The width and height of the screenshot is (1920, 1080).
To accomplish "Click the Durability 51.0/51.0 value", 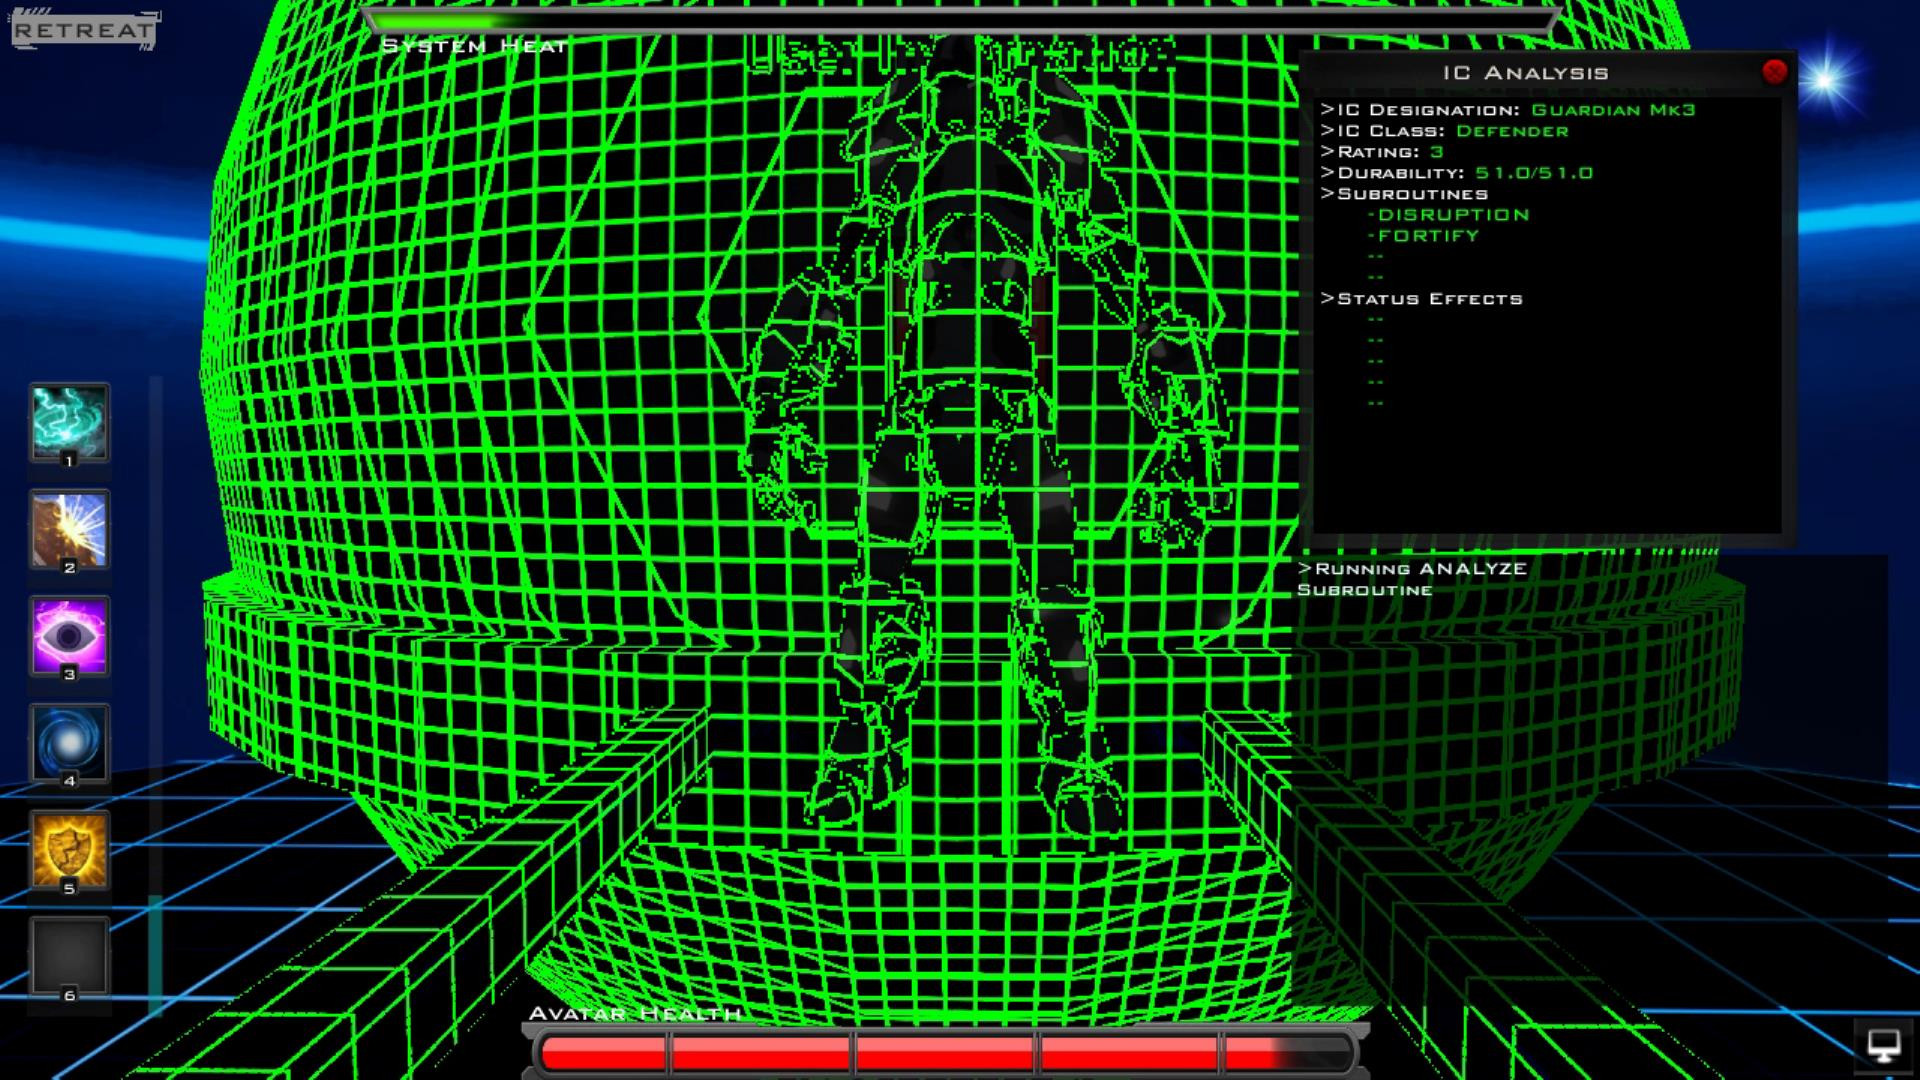I will point(1534,173).
